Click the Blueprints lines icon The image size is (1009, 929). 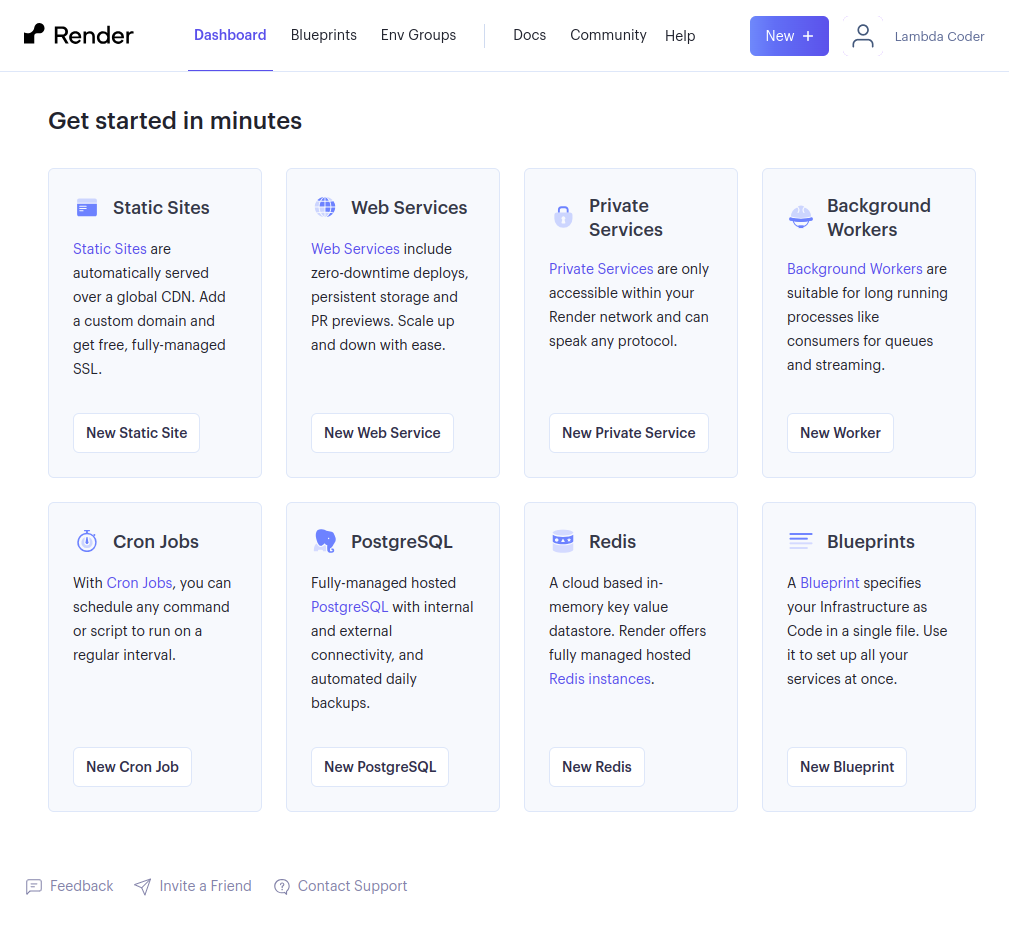click(x=801, y=541)
